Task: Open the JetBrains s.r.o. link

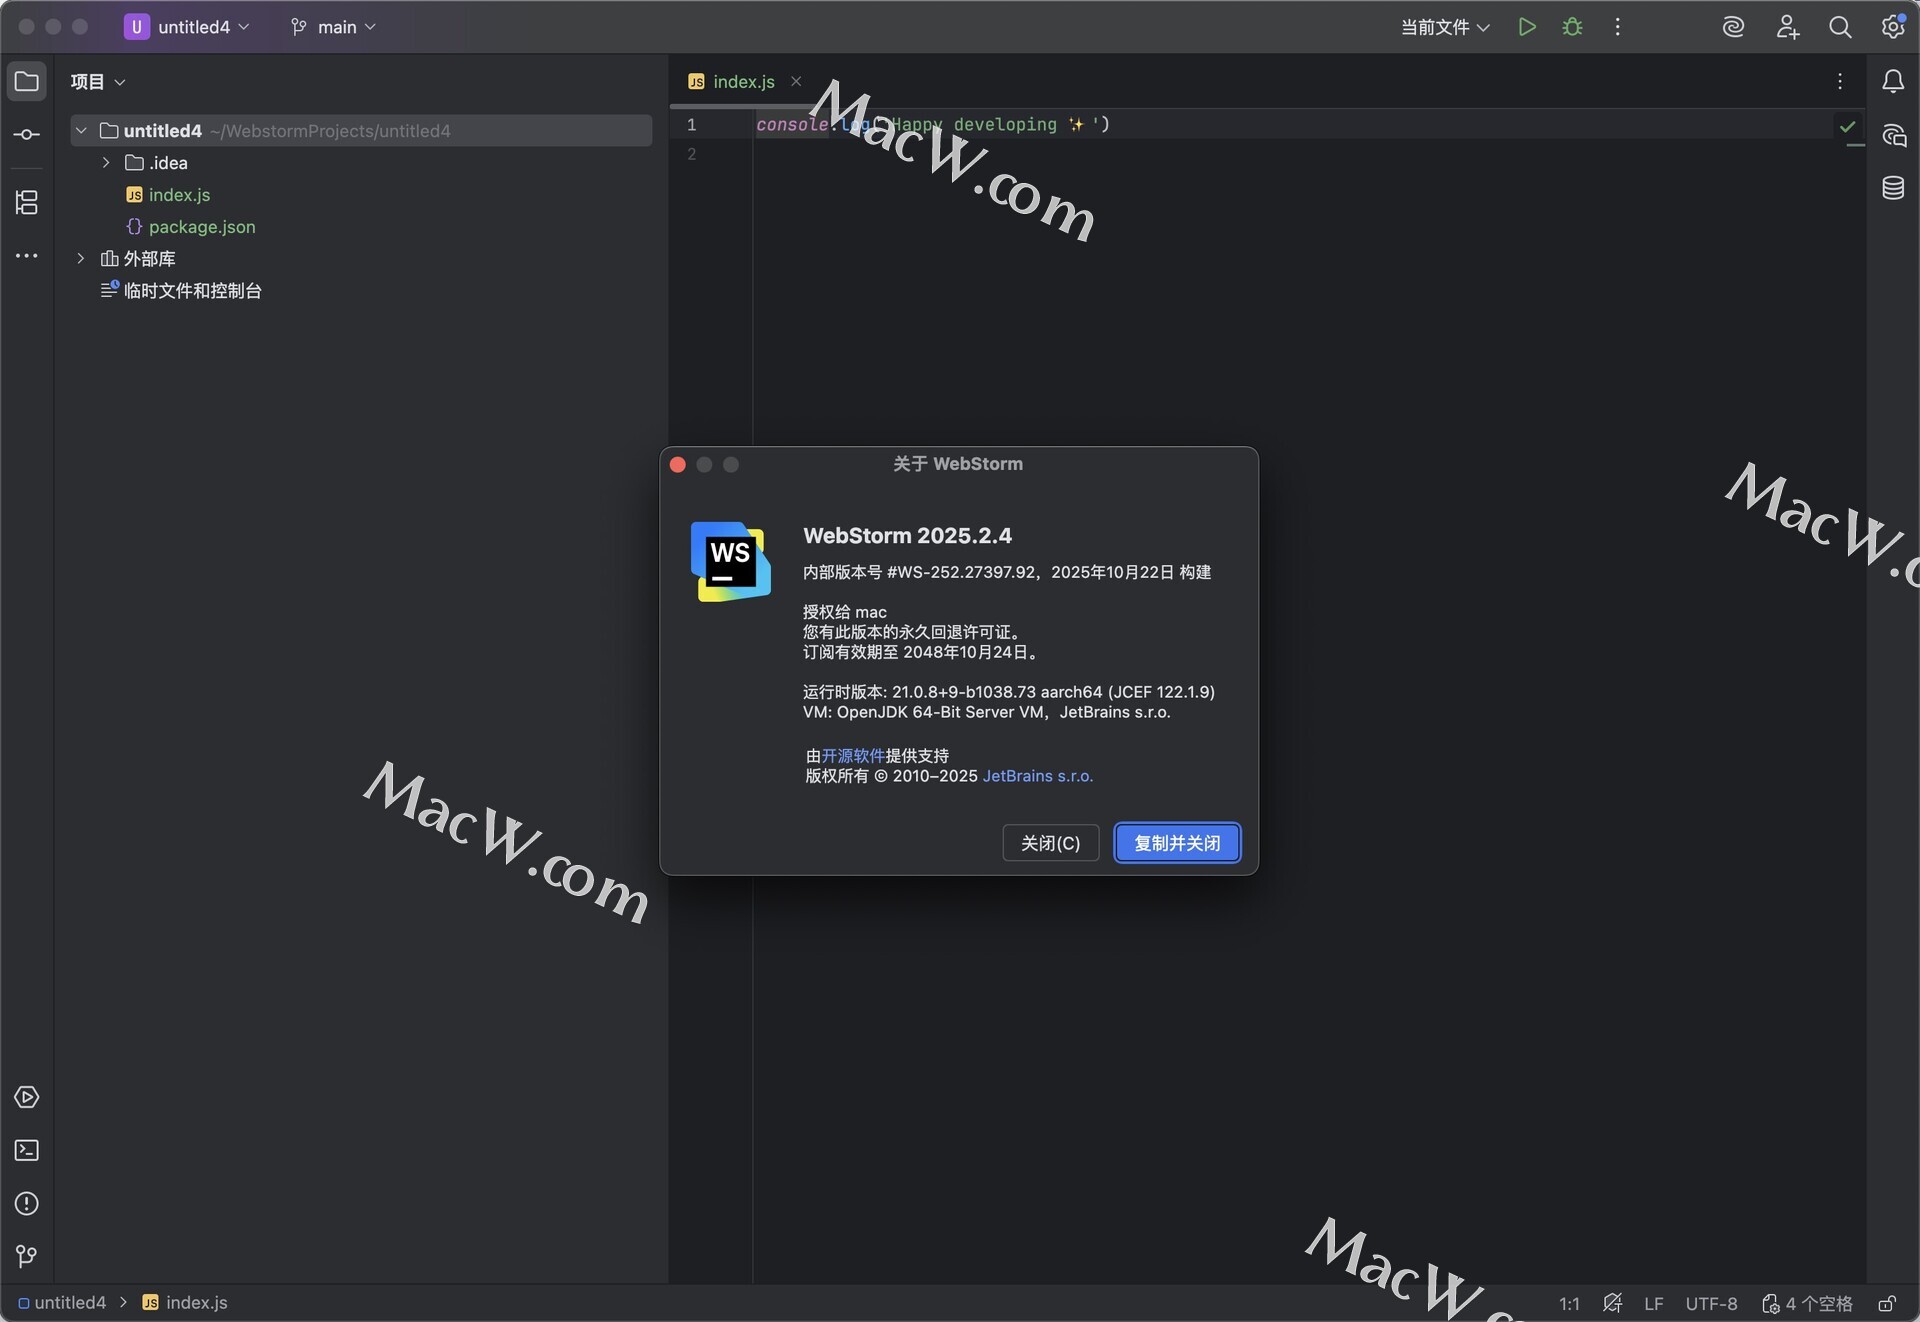Action: click(1037, 776)
